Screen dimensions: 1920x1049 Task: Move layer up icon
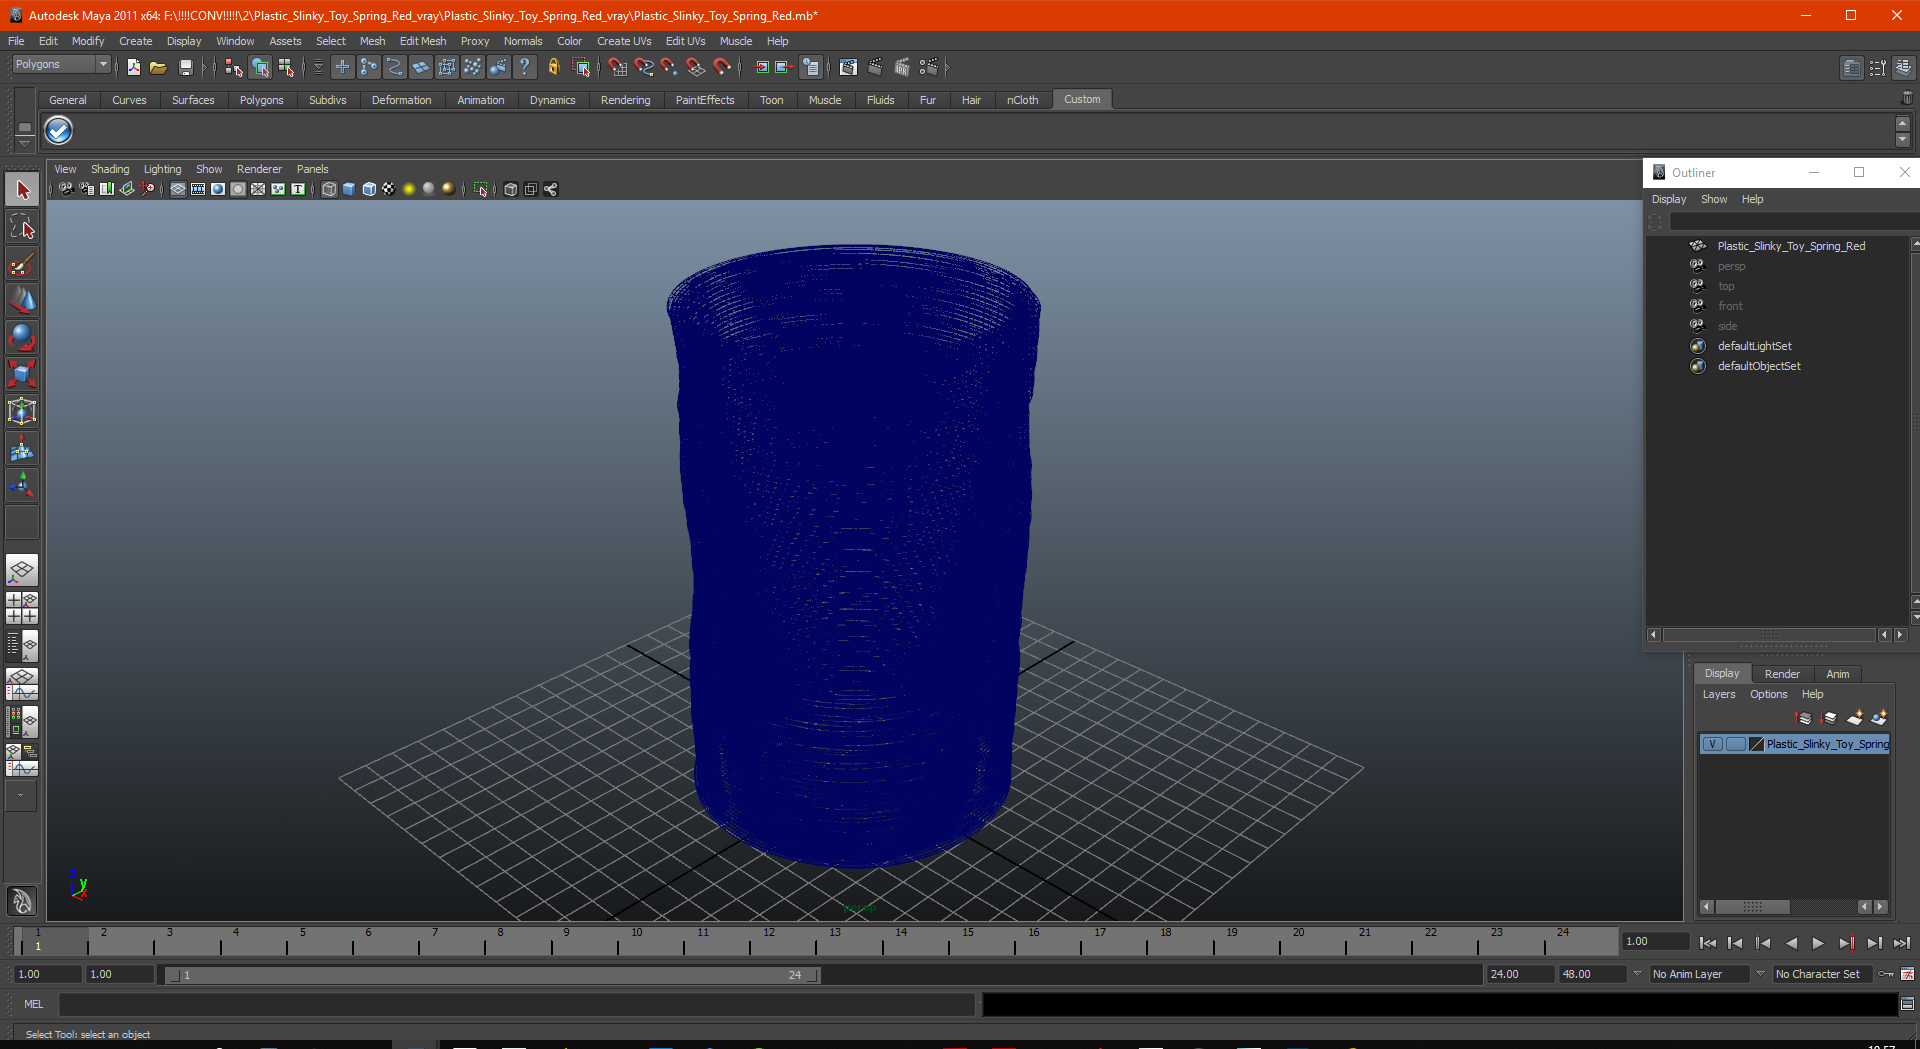pos(1804,718)
